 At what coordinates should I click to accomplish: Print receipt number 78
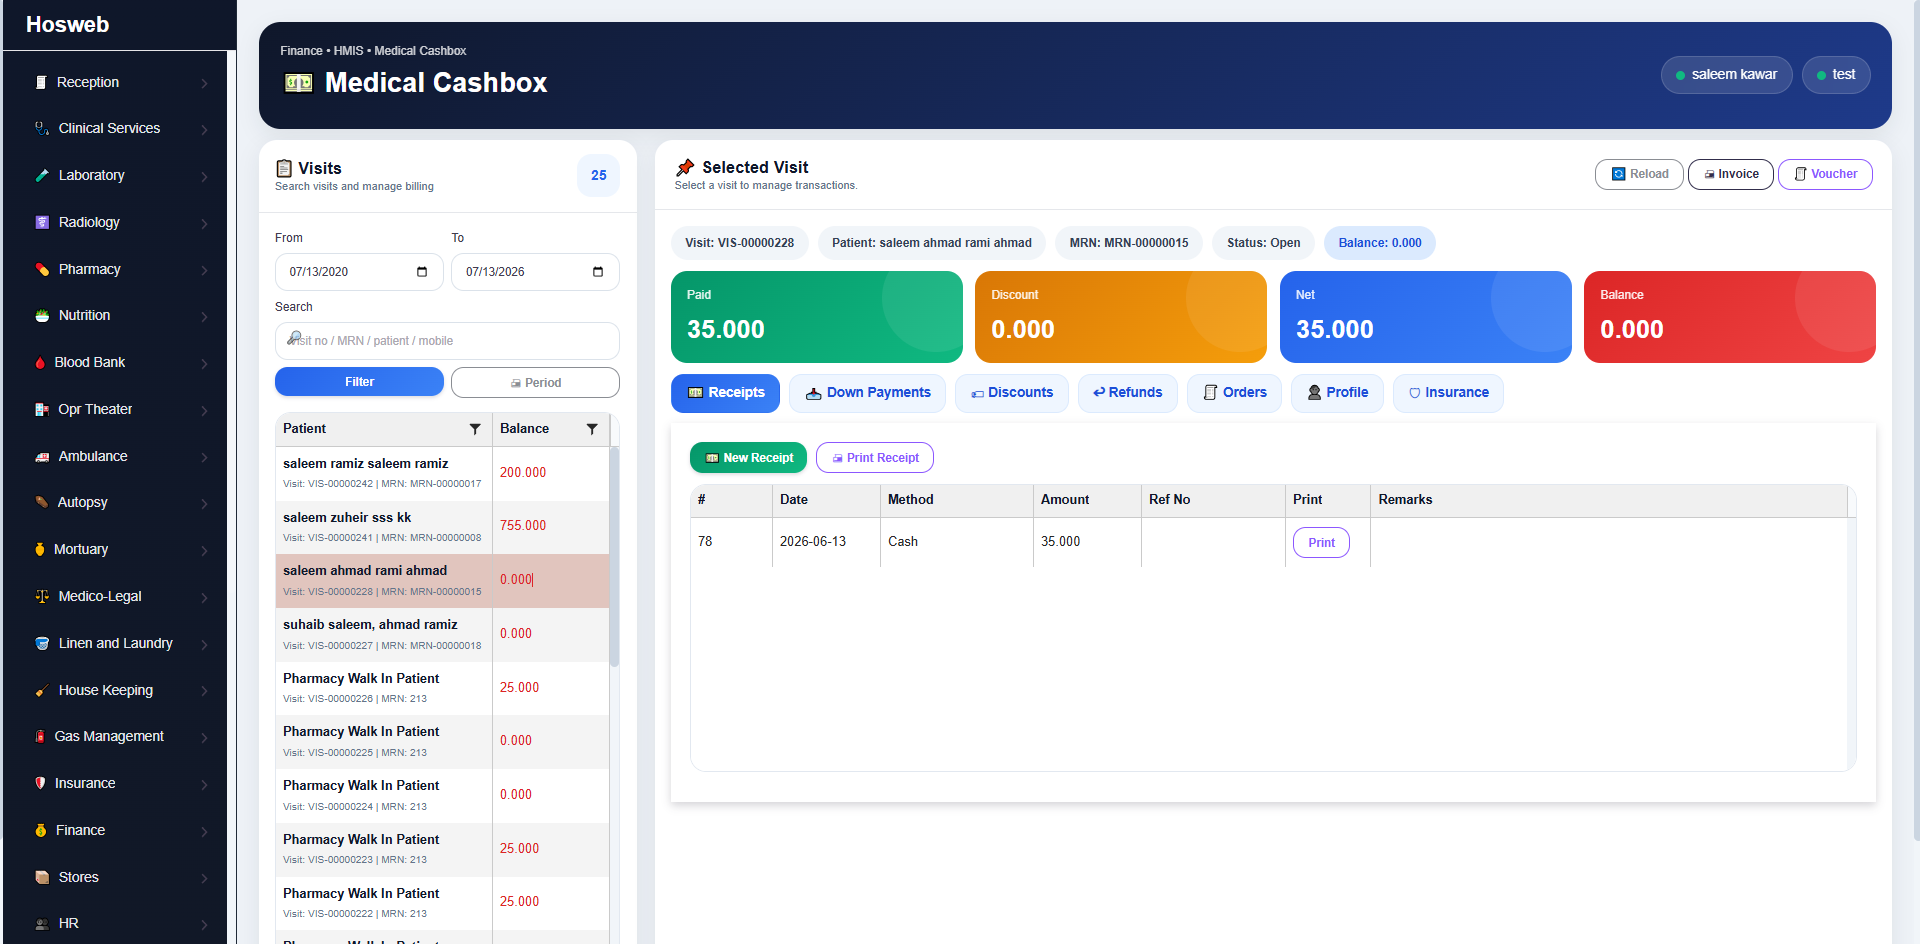1321,543
